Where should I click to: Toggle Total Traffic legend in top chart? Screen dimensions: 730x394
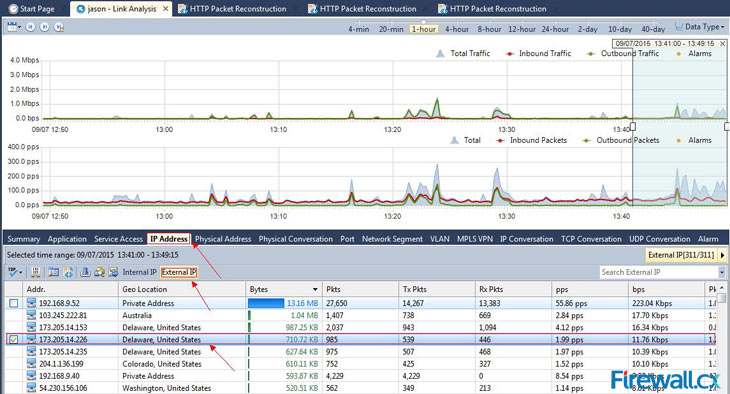pos(463,54)
